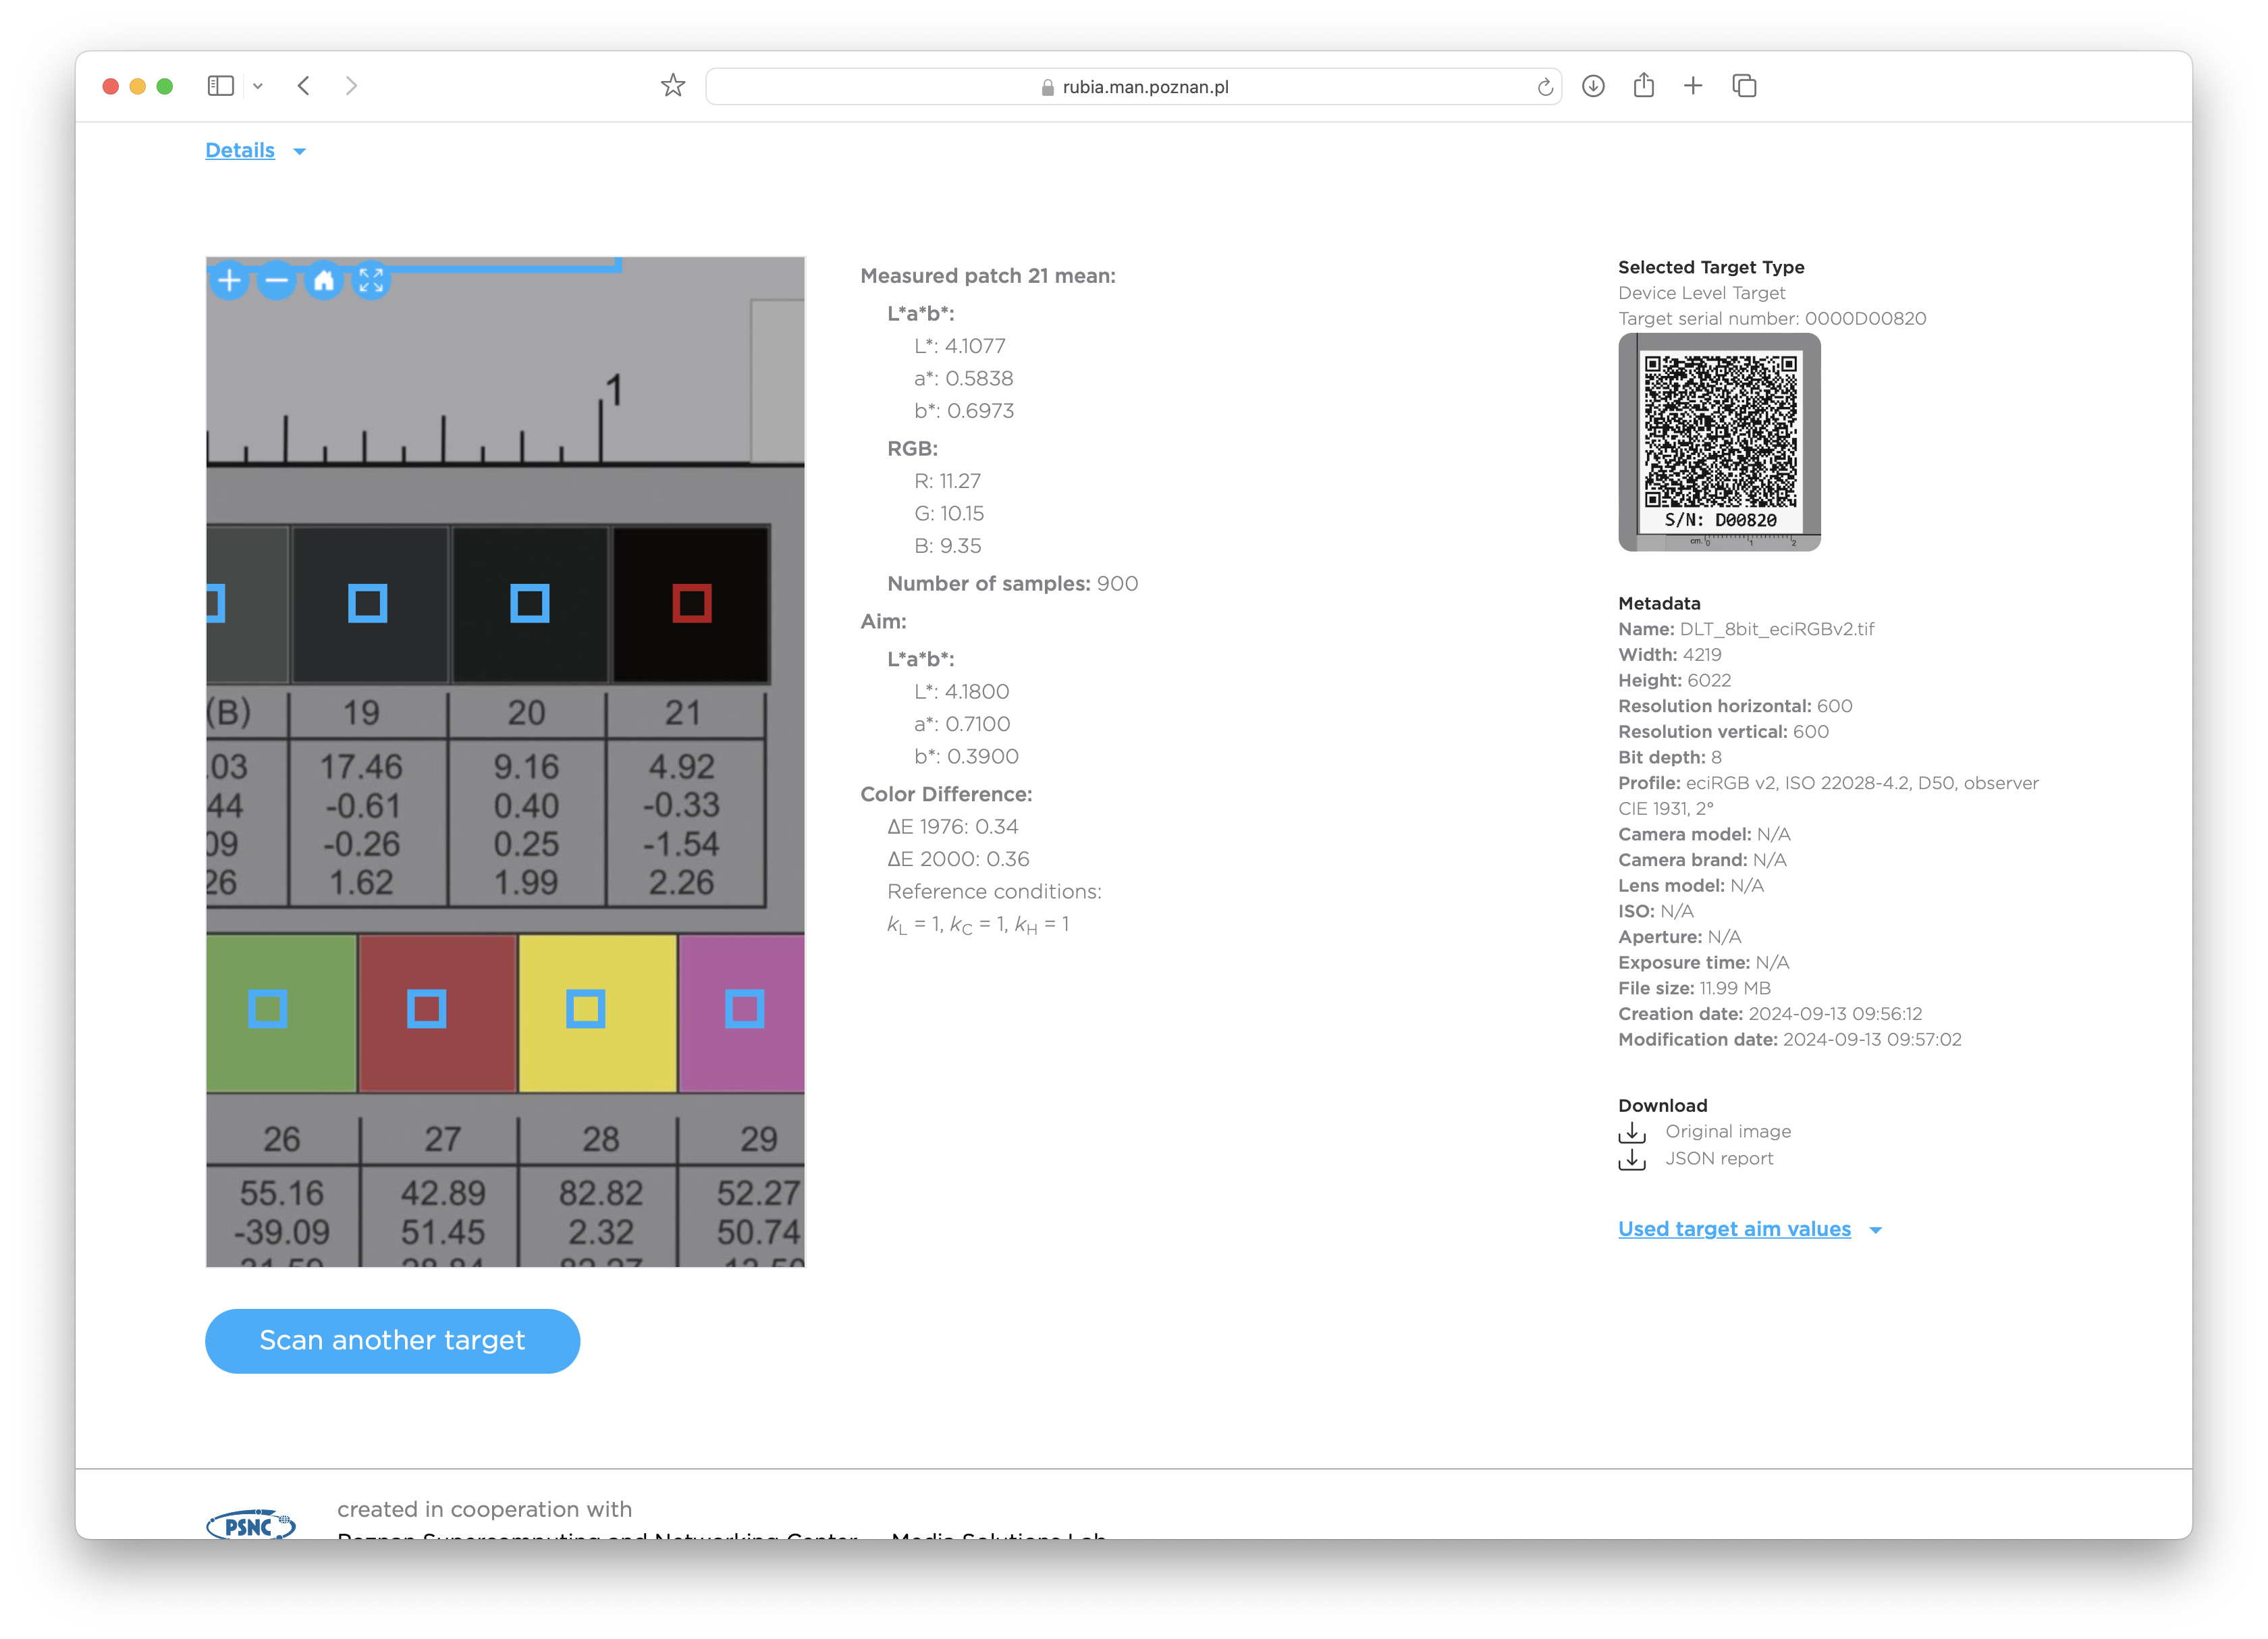The height and width of the screenshot is (1639, 2268).
Task: Select the red marker on patch 21
Action: (692, 604)
